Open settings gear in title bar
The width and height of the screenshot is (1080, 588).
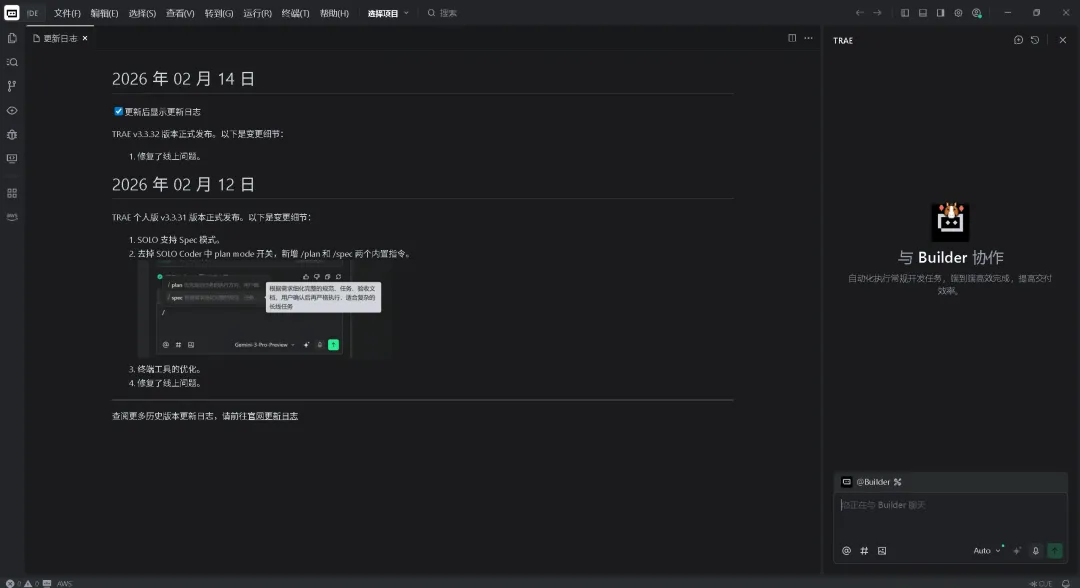[958, 13]
